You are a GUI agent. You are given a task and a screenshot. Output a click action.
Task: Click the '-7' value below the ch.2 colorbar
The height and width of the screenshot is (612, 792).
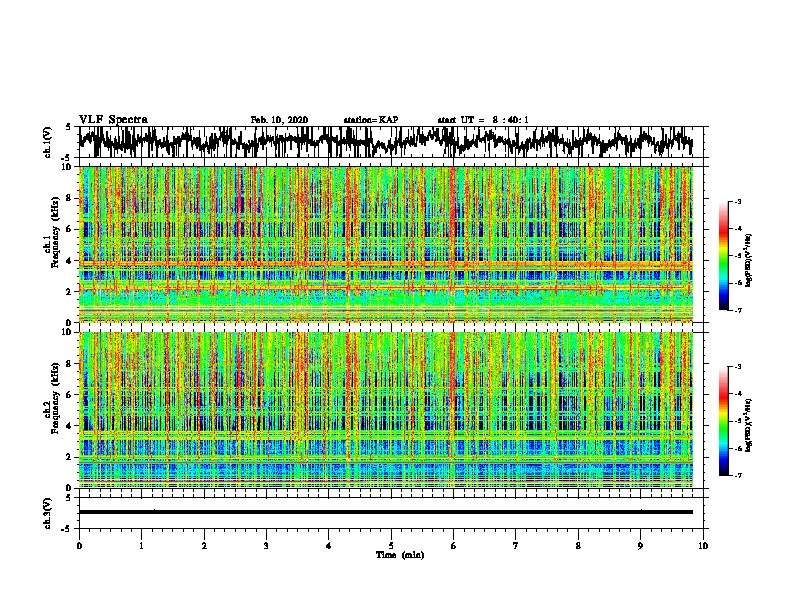click(738, 475)
